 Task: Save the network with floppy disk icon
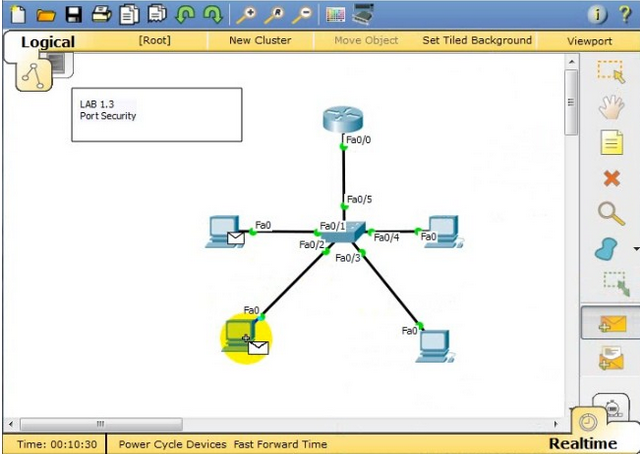[x=74, y=15]
